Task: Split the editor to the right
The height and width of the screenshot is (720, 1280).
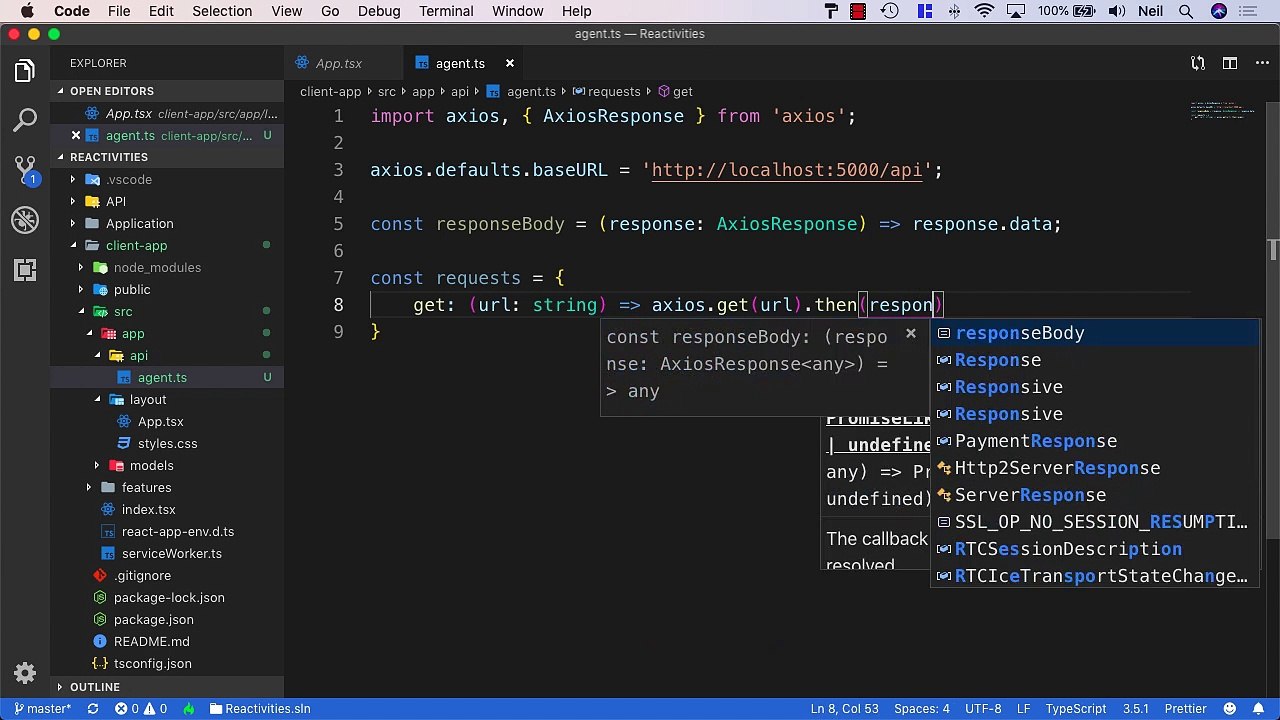Action: [x=1231, y=63]
